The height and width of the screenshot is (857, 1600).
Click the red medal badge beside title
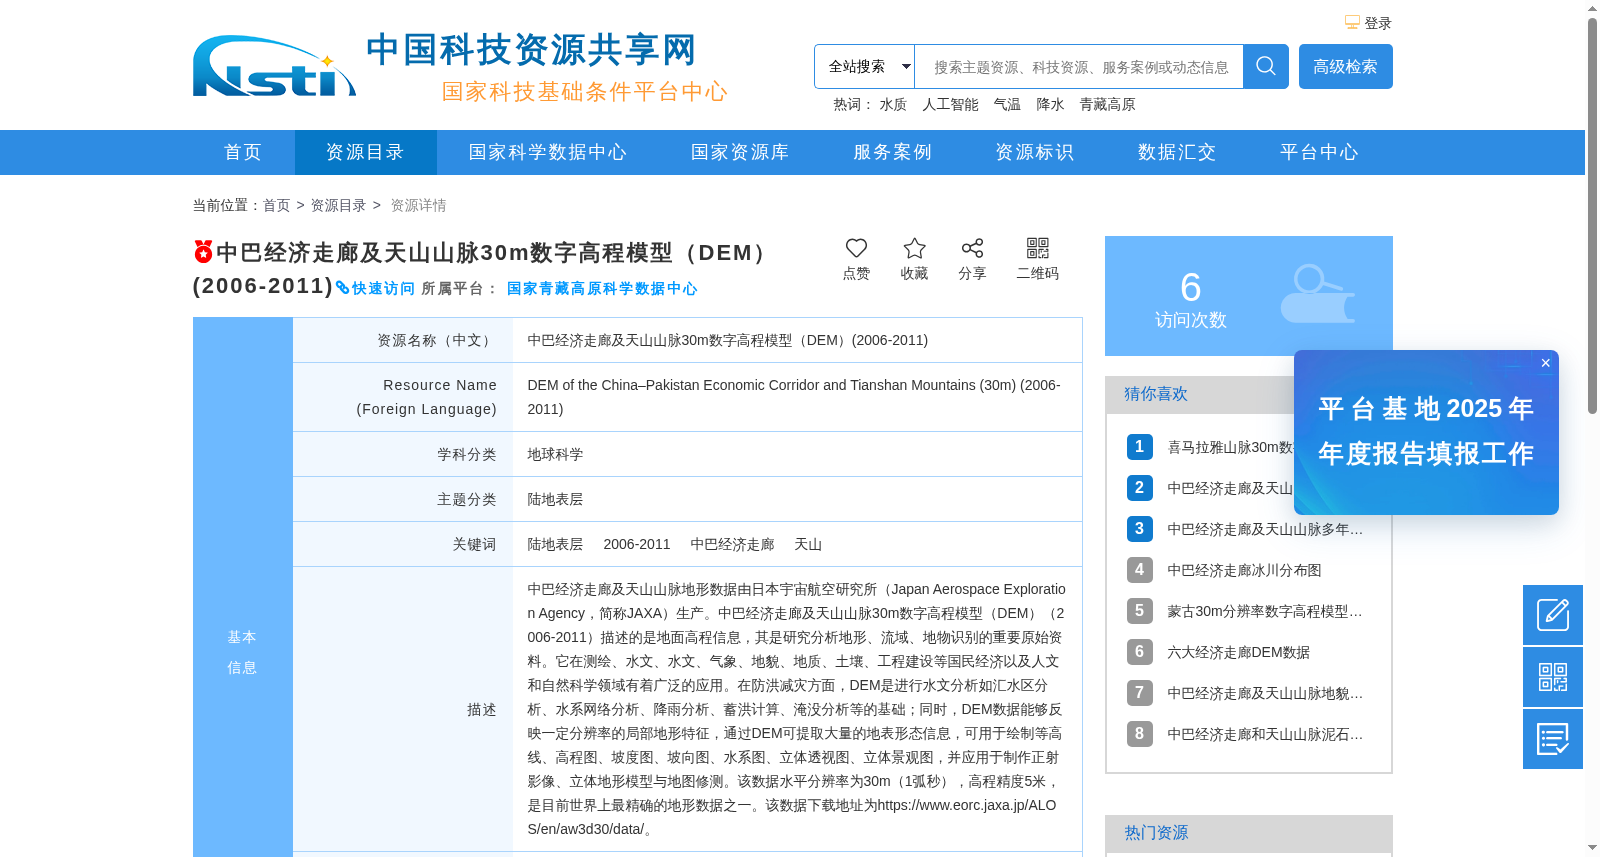(x=203, y=251)
